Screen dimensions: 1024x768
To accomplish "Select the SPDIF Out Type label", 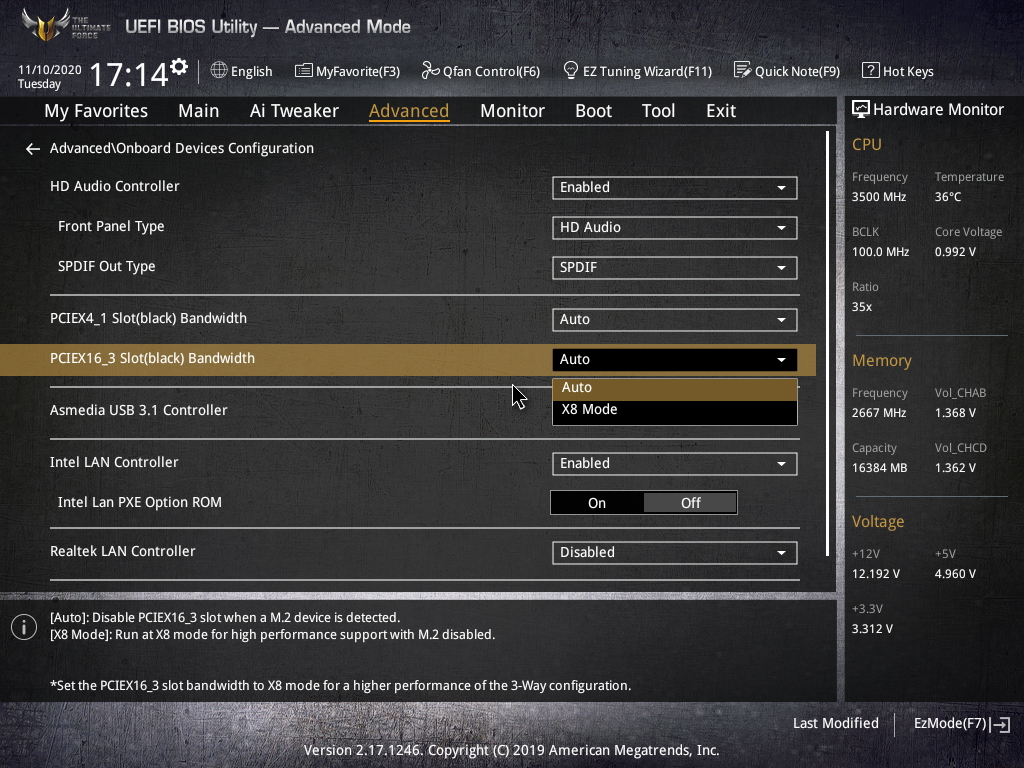I will coord(106,266).
